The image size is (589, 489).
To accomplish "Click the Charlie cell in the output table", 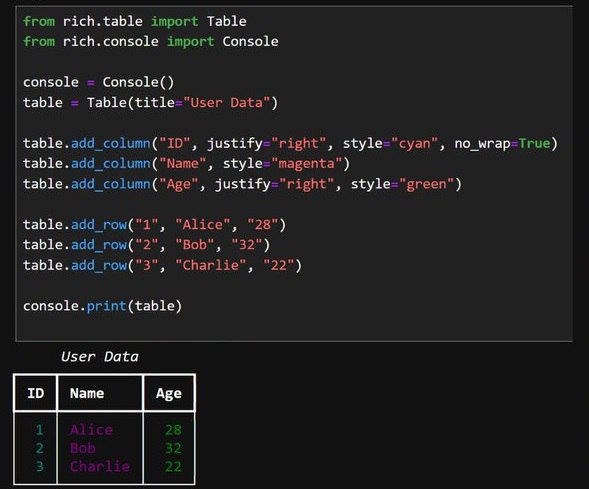I will pos(100,466).
